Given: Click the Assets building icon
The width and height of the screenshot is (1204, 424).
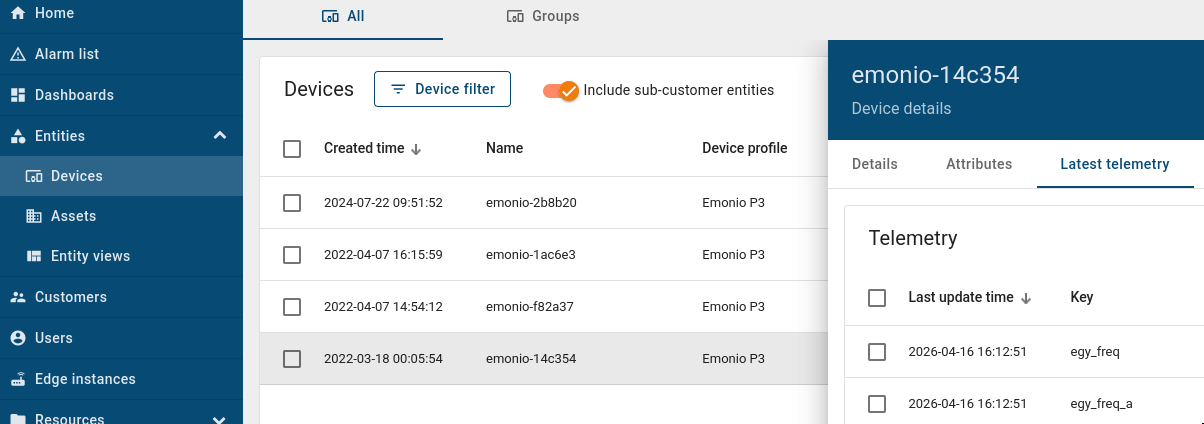Looking at the screenshot, I should 34,216.
